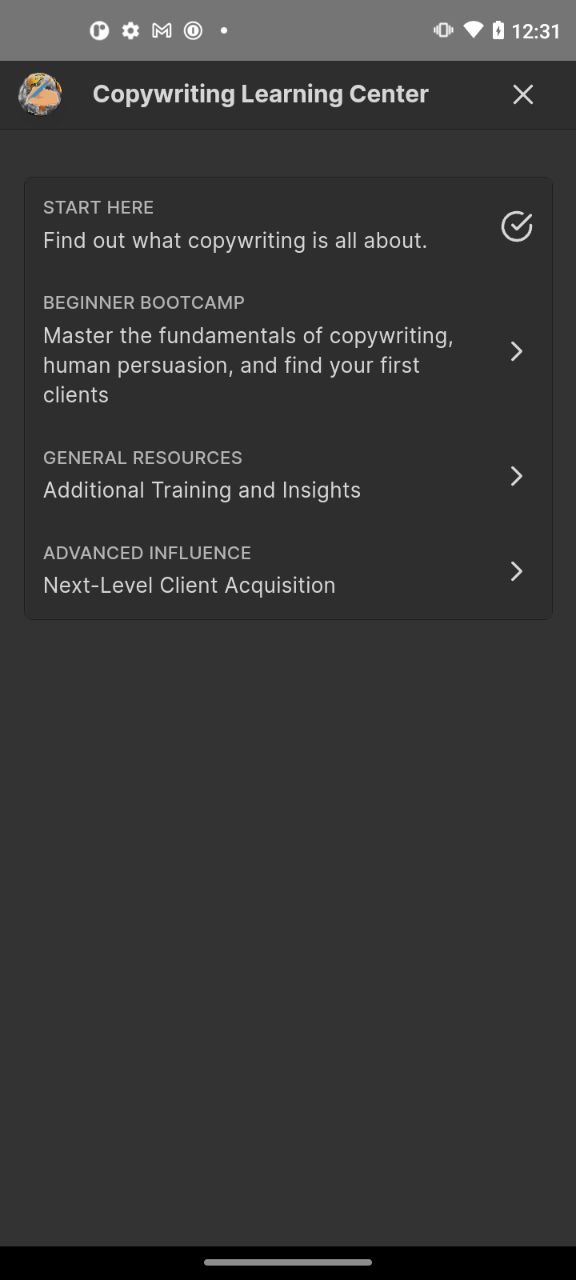Open 'Master the fundamentals of copywriting' text
576x1280 pixels.
(x=248, y=365)
